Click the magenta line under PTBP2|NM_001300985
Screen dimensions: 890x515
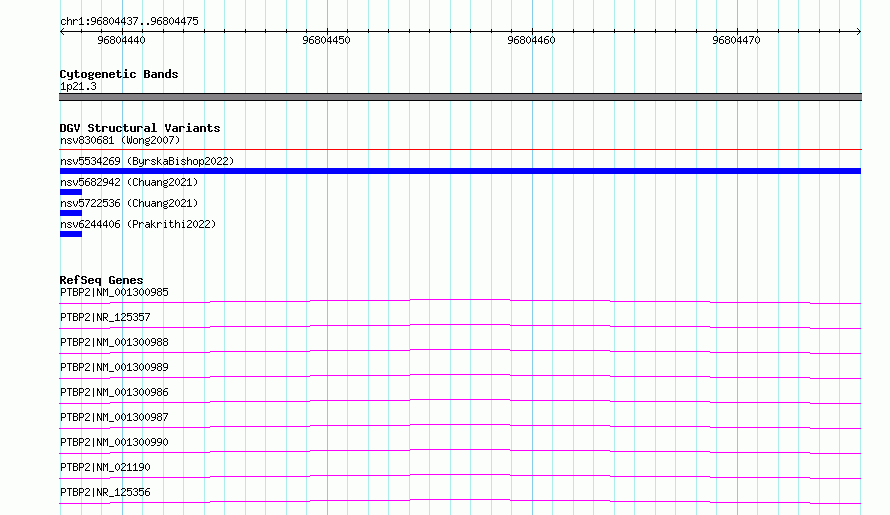coord(460,300)
